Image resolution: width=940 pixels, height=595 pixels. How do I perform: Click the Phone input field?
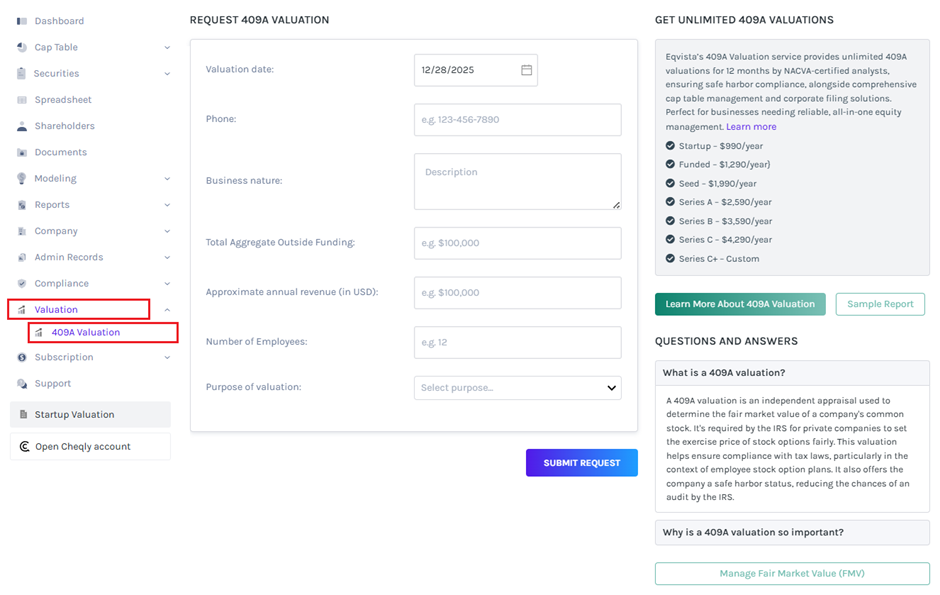coord(517,120)
